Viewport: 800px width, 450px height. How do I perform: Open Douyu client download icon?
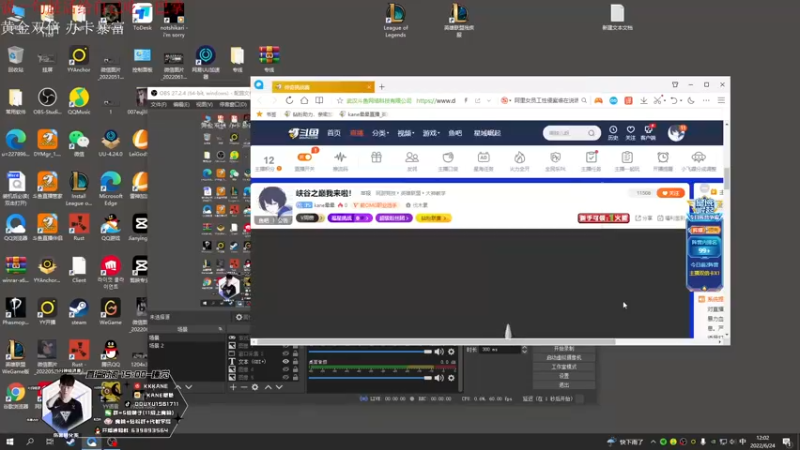[x=648, y=133]
